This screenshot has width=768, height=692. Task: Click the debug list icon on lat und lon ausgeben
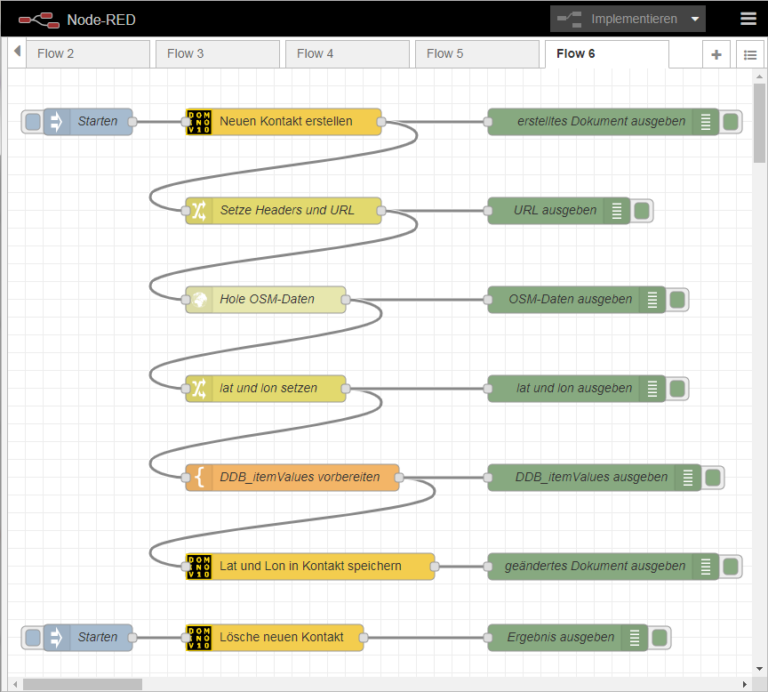[652, 389]
